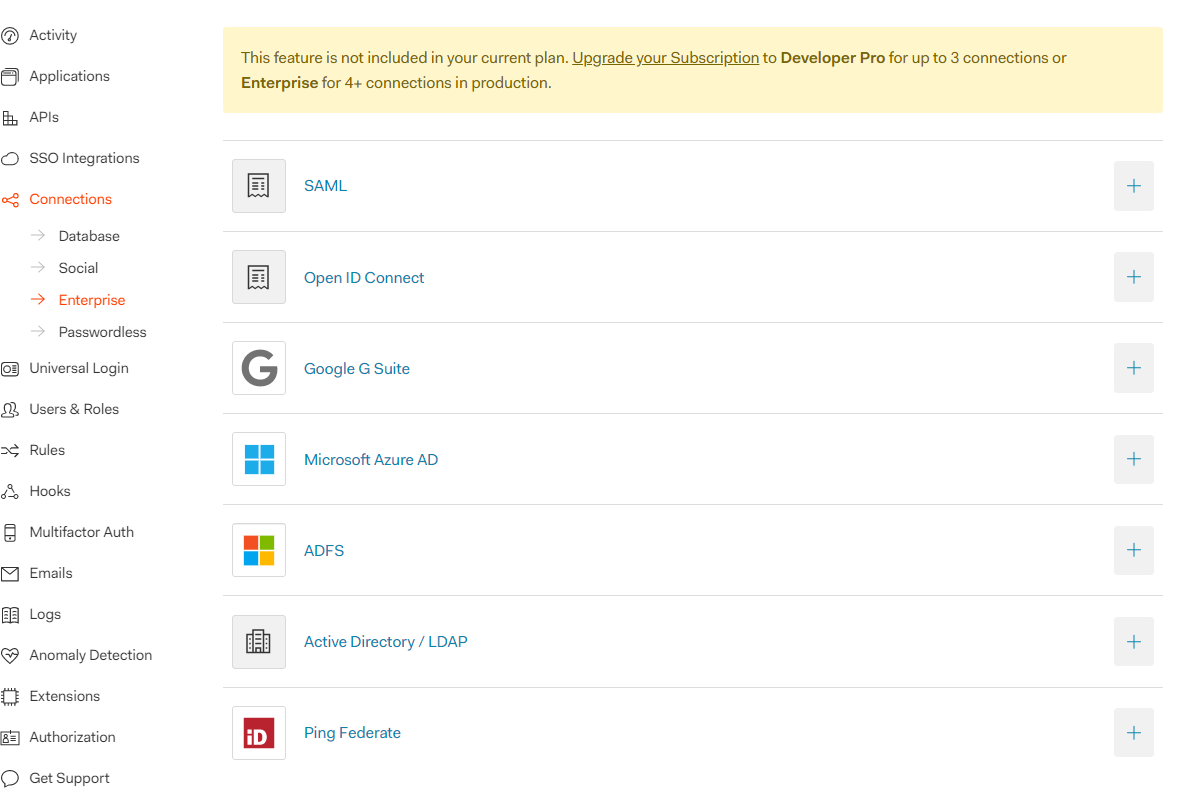Screen dimensions: 1177x798
Task: Click the ADFS Windows logo icon
Action: click(x=259, y=550)
